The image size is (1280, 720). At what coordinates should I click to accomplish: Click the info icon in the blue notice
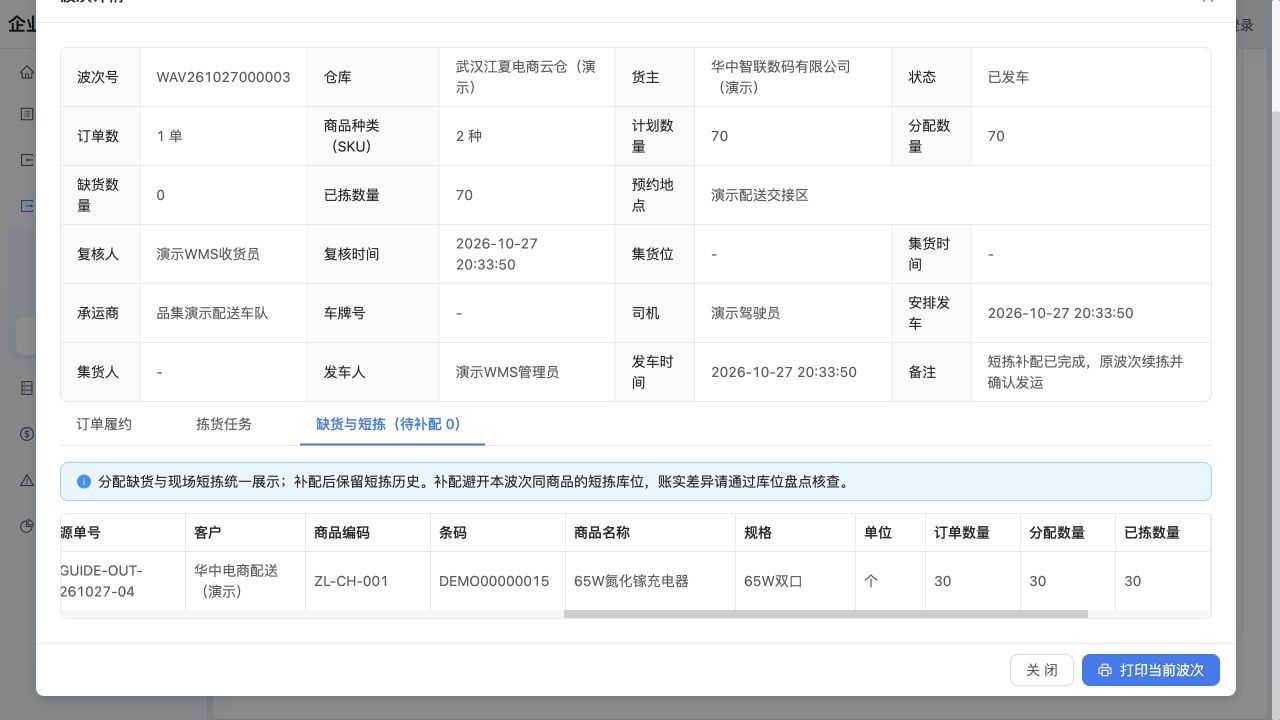click(84, 482)
